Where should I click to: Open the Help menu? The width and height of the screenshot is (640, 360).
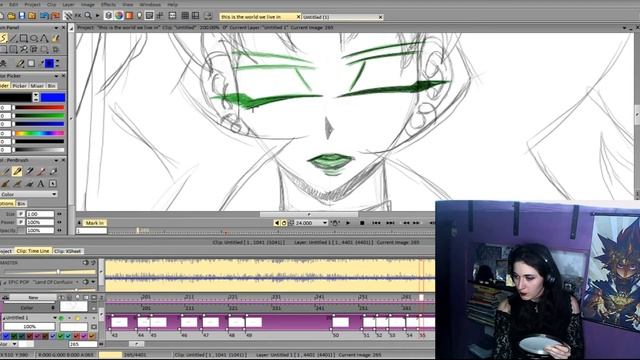click(172, 4)
